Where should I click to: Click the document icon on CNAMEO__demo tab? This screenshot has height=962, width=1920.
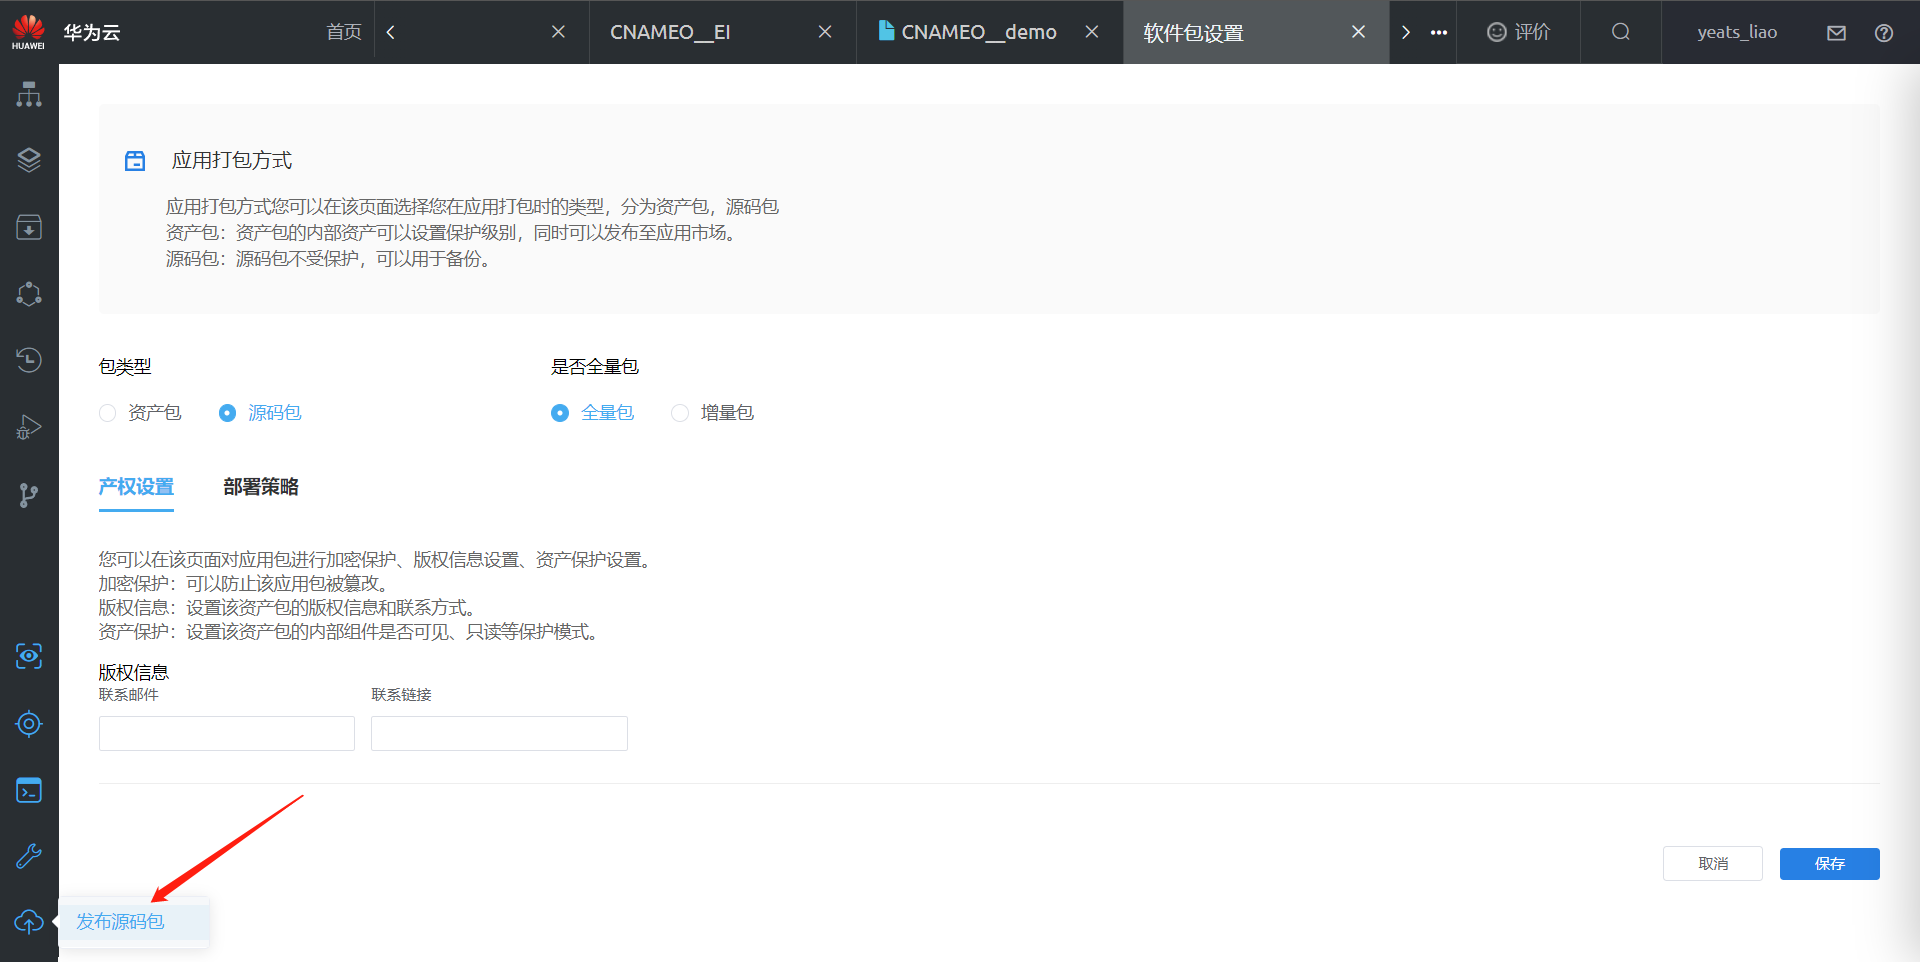pyautogui.click(x=886, y=31)
